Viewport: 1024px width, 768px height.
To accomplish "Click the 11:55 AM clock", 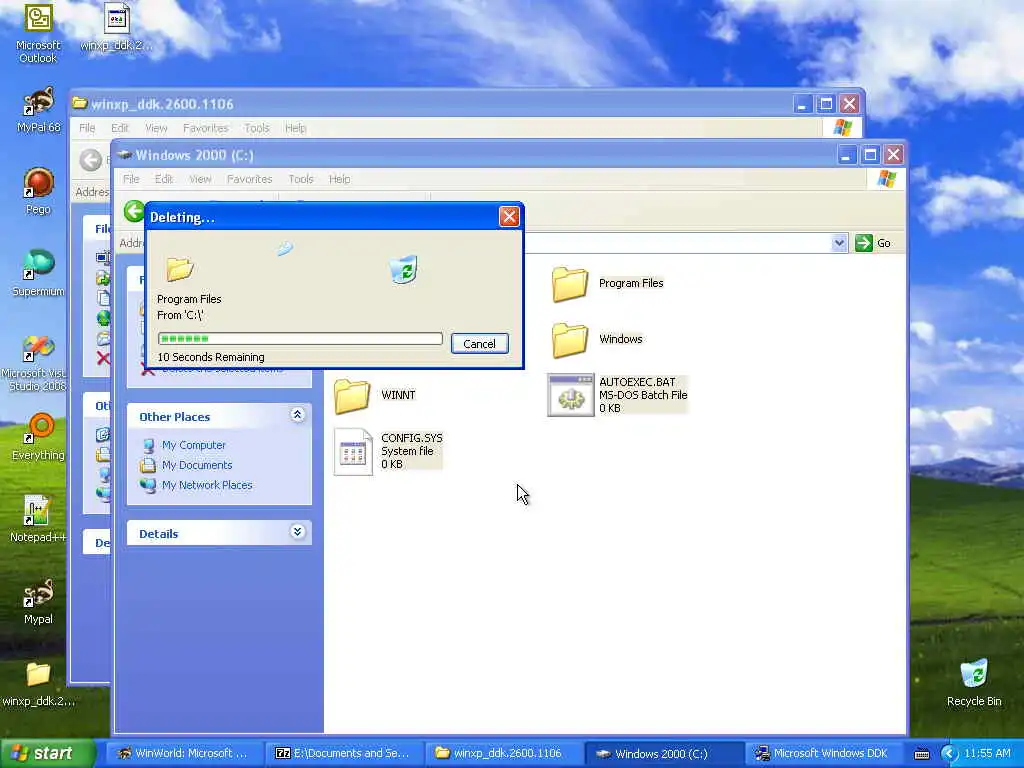I will click(x=987, y=754).
